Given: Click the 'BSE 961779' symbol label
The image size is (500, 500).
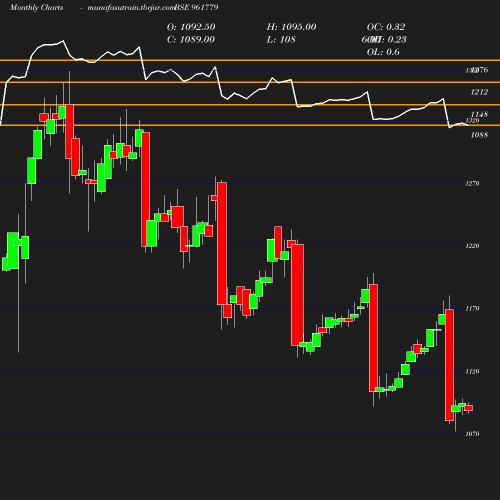Looking at the screenshot, I should tap(197, 7).
